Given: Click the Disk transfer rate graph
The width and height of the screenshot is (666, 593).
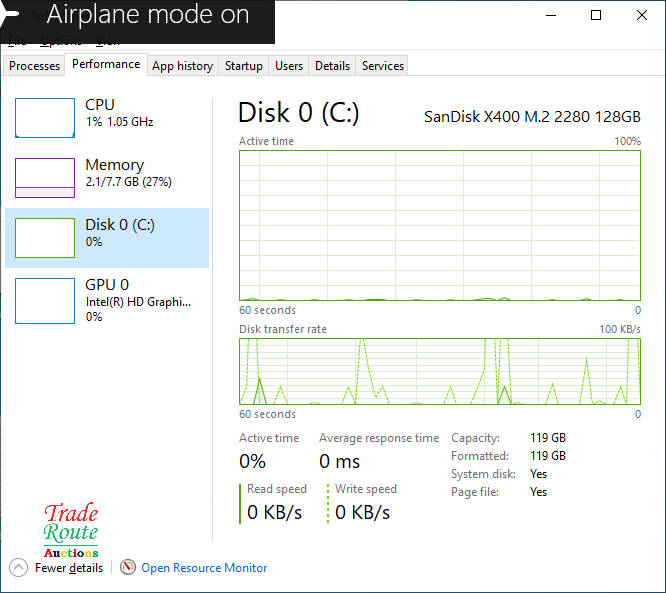Looking at the screenshot, I should pyautogui.click(x=440, y=372).
